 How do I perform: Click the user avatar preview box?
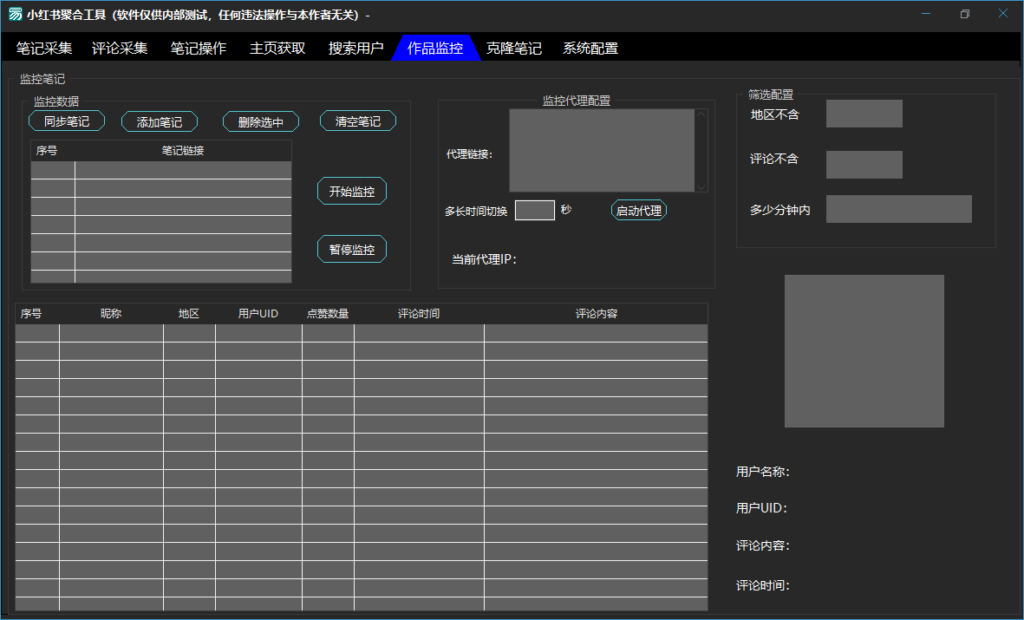pyautogui.click(x=864, y=351)
